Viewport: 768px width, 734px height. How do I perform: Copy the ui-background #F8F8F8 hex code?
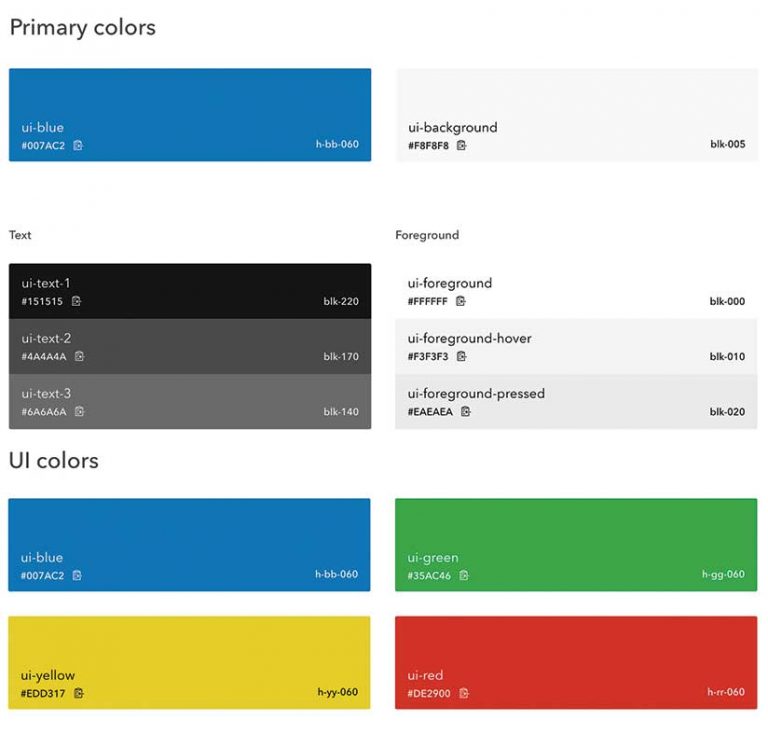(462, 145)
